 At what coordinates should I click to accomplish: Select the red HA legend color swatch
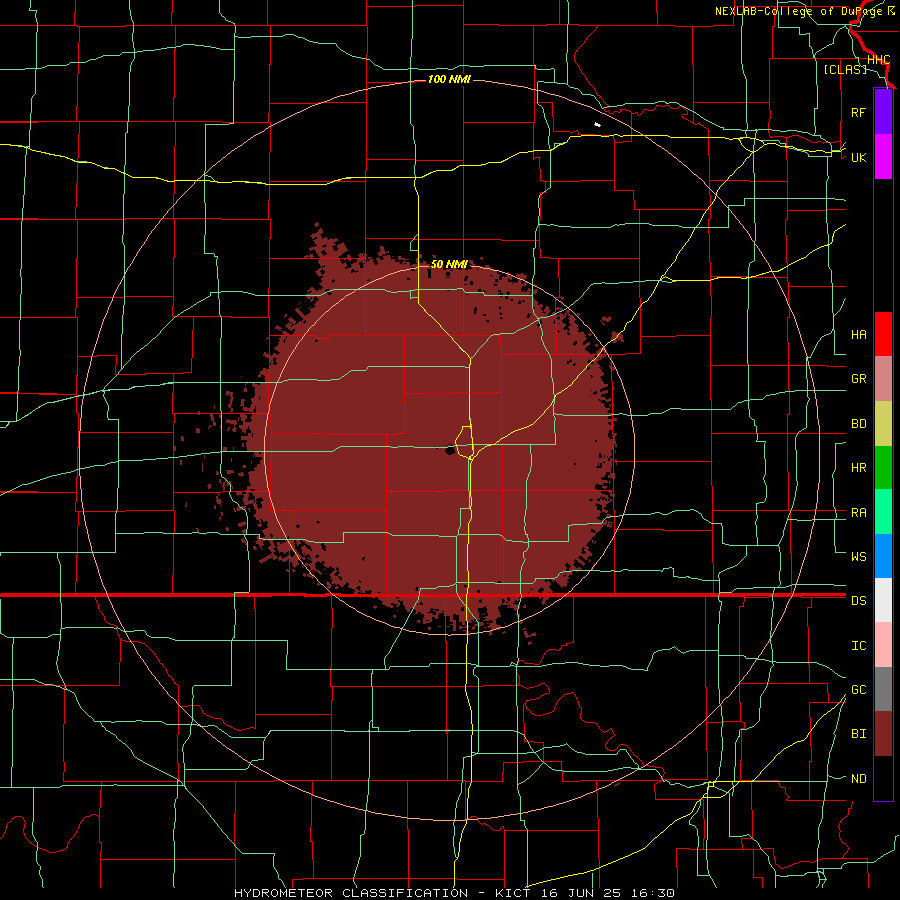883,334
